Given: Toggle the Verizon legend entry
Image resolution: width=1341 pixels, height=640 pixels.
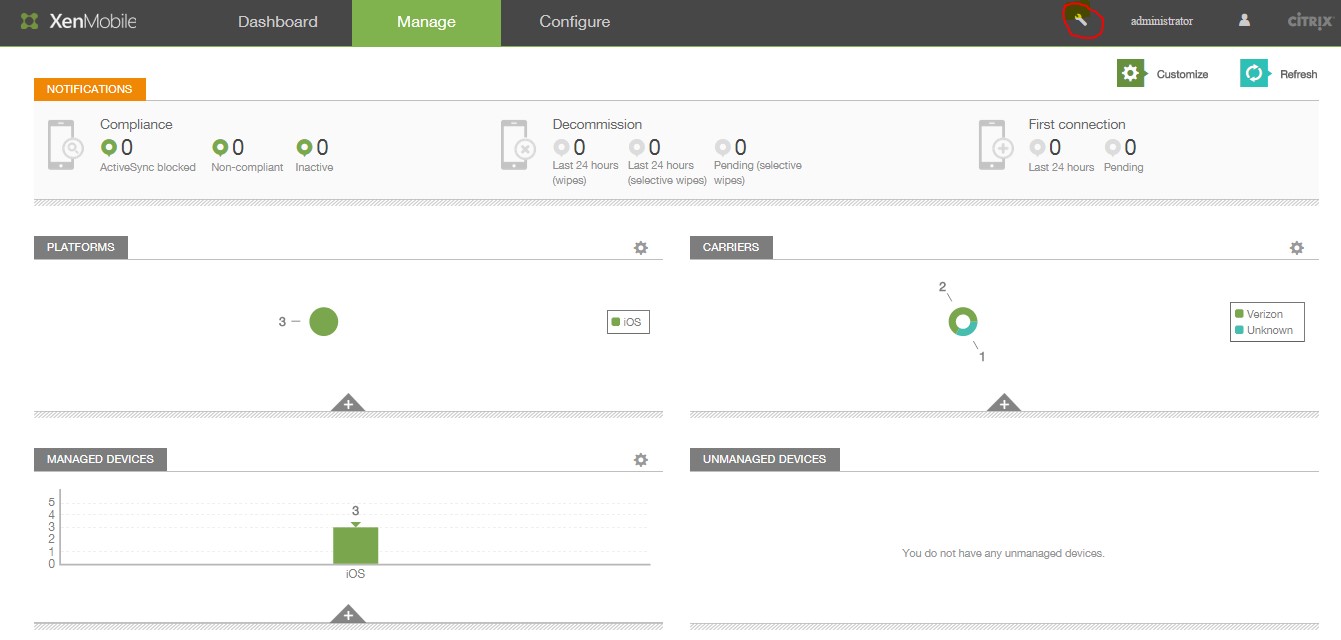Looking at the screenshot, I should point(1264,314).
